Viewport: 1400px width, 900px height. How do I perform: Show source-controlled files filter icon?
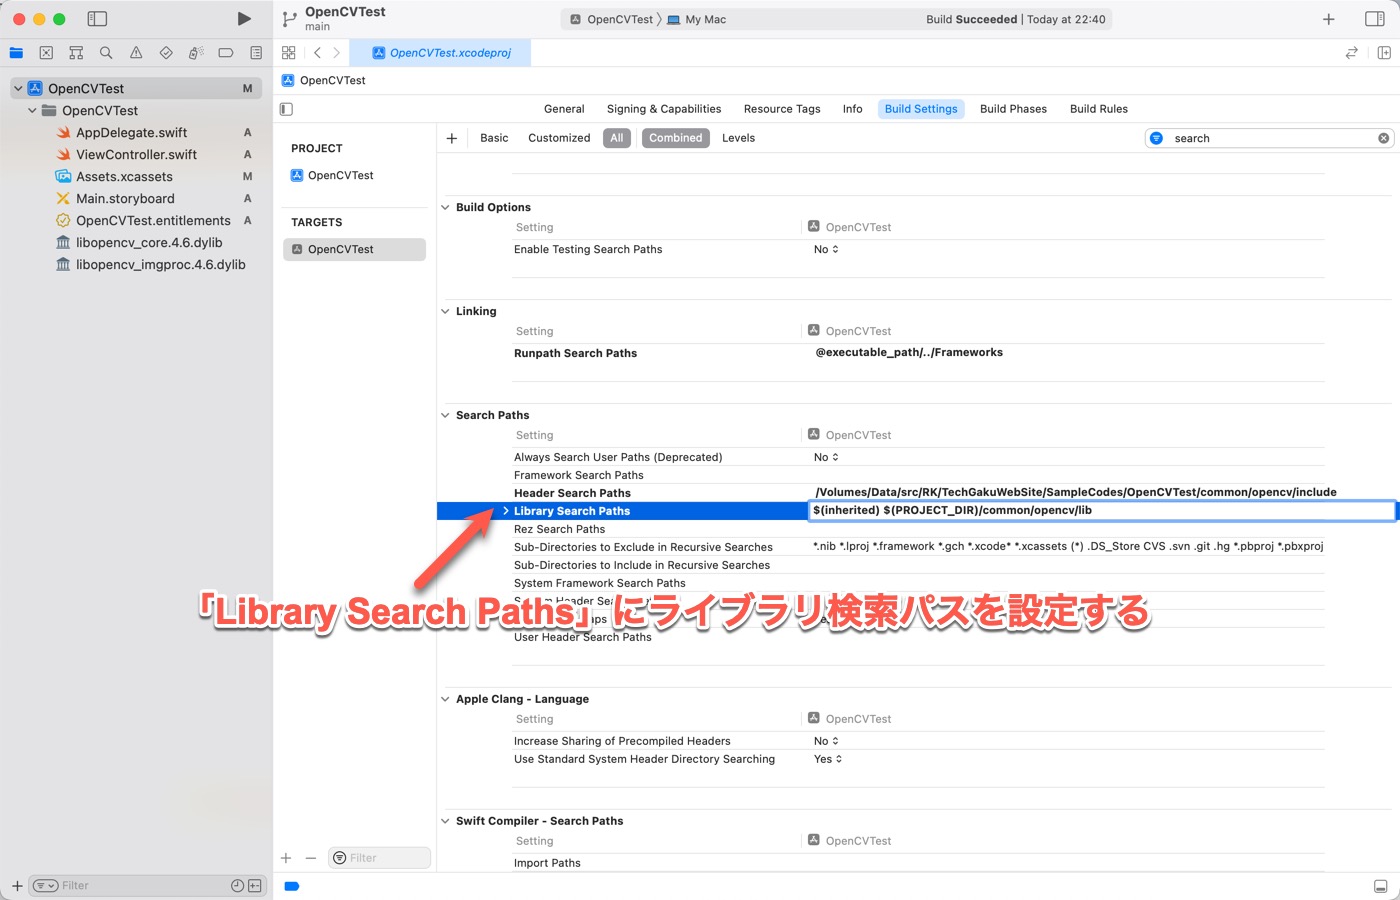click(255, 886)
